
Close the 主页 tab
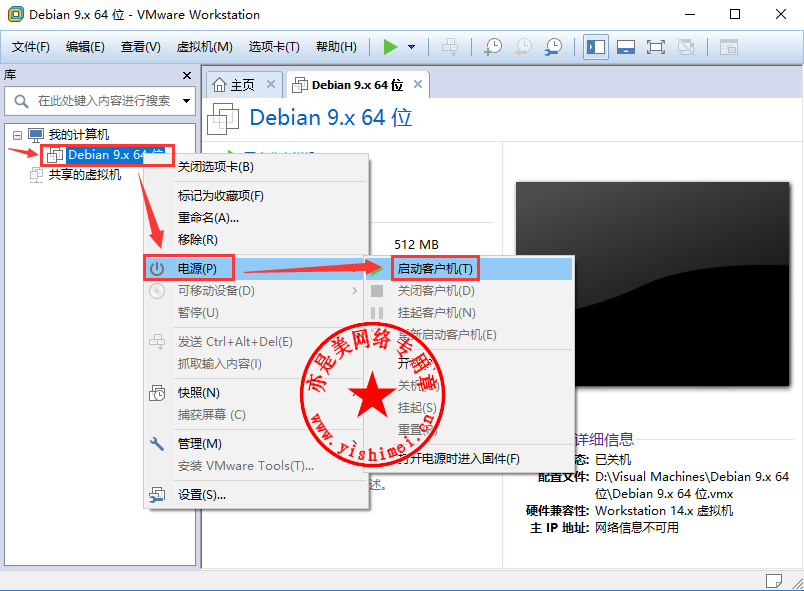[271, 84]
